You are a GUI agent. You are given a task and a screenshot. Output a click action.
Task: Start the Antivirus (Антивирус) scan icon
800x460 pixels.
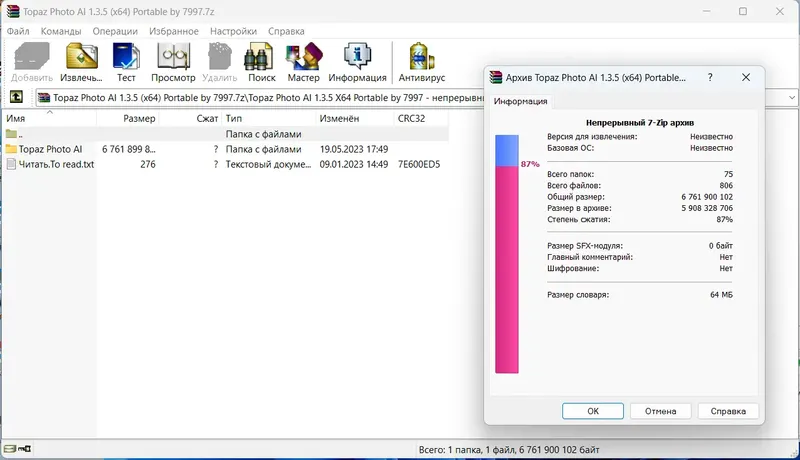tap(421, 56)
